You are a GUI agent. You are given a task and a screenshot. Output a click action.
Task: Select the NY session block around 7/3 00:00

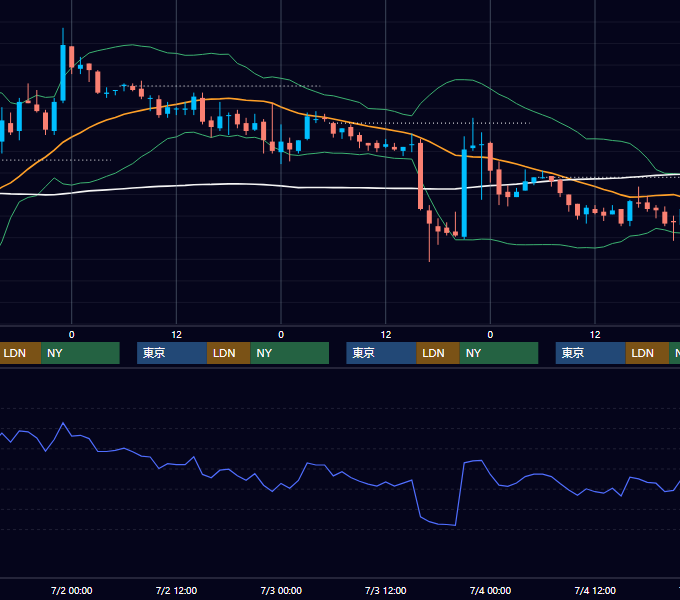pyautogui.click(x=290, y=353)
